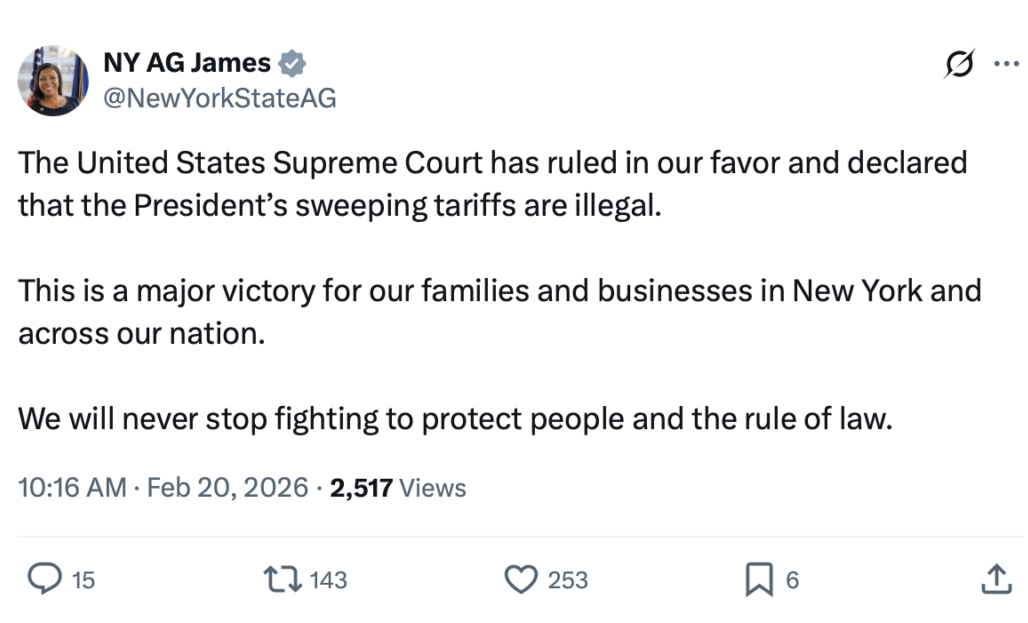Click the "major victory" paragraph of the tweet
Viewport: 1028px width, 623px height.
499,311
